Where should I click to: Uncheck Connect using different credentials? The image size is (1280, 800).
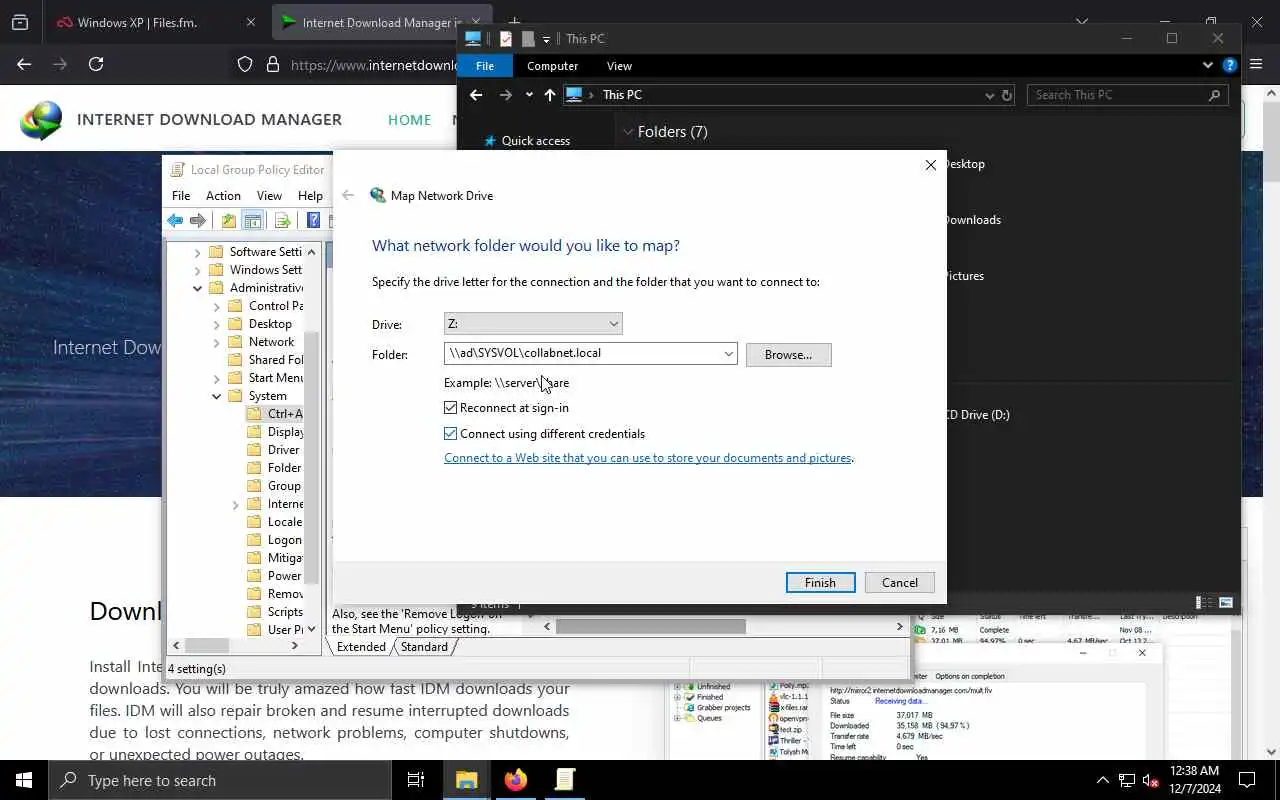click(x=451, y=434)
